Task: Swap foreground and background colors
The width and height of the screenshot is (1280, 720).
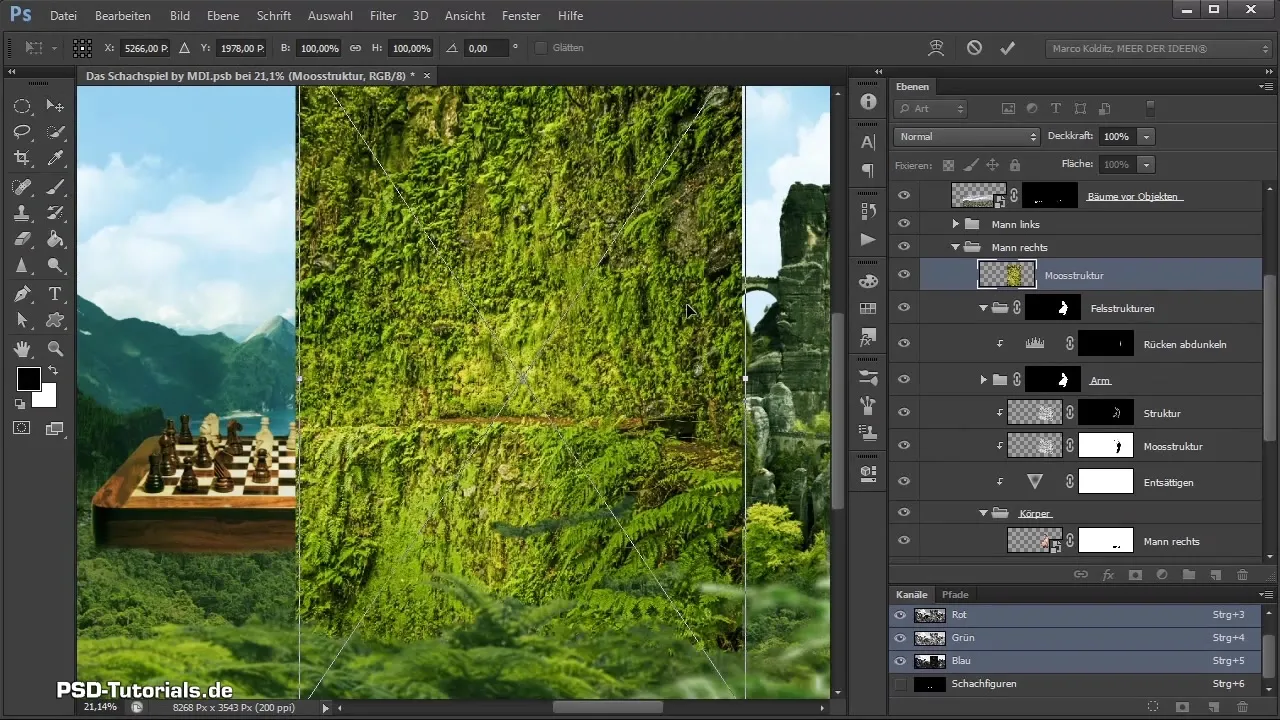Action: tap(52, 371)
